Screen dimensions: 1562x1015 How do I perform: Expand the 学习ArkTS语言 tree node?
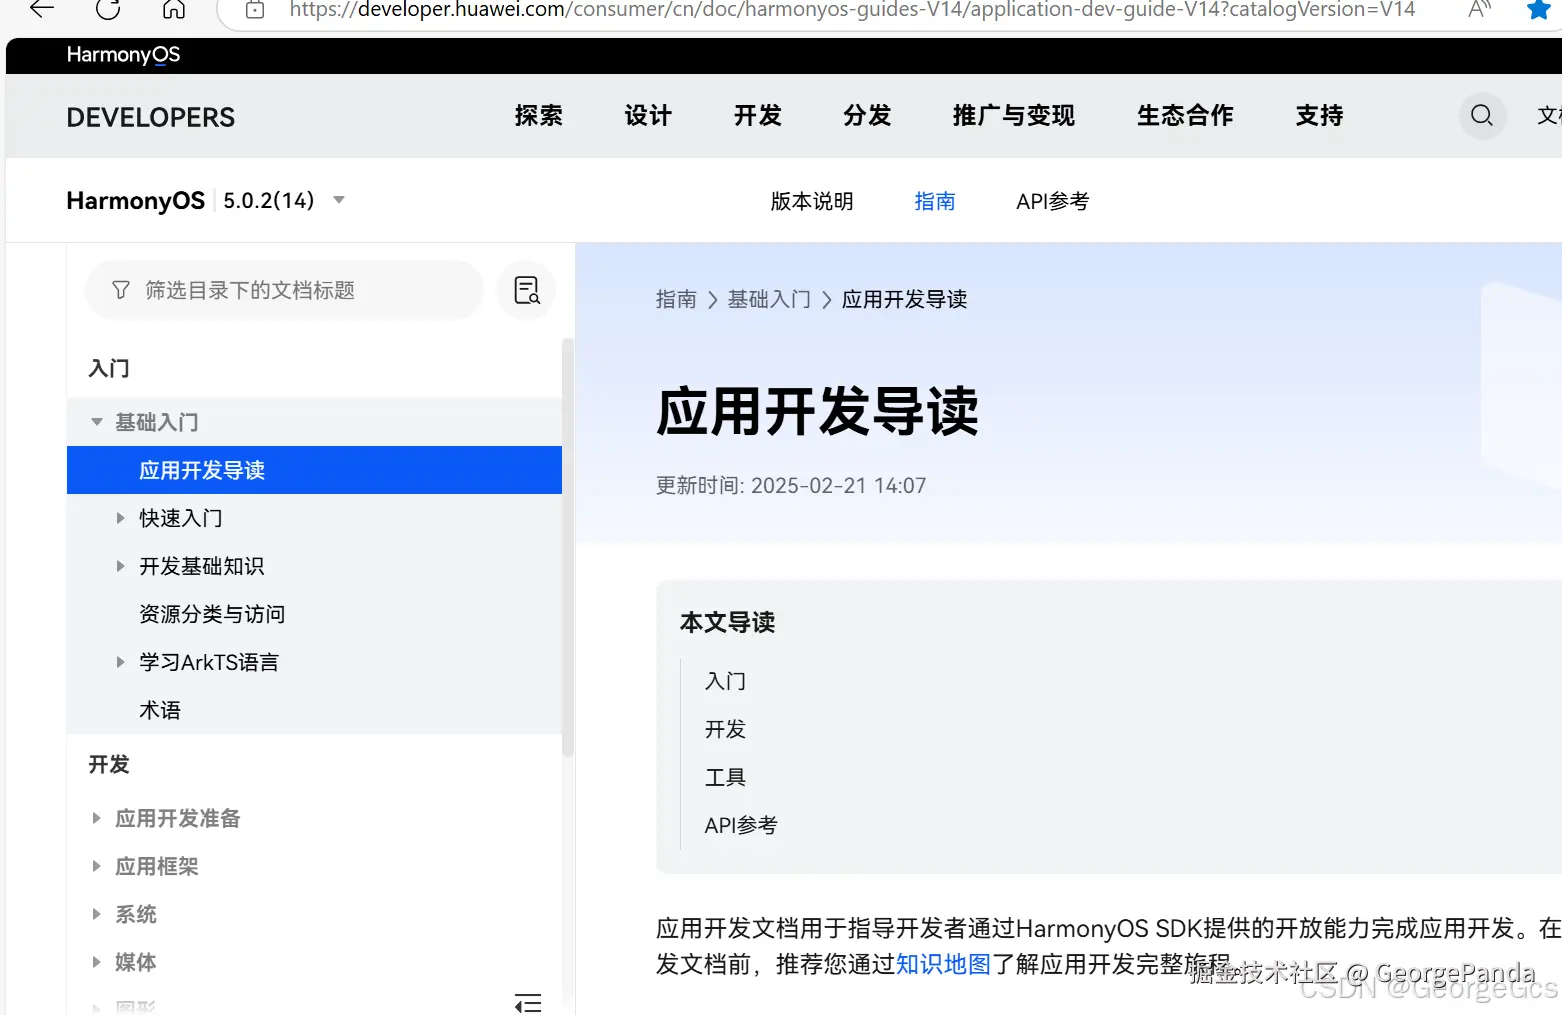[120, 662]
